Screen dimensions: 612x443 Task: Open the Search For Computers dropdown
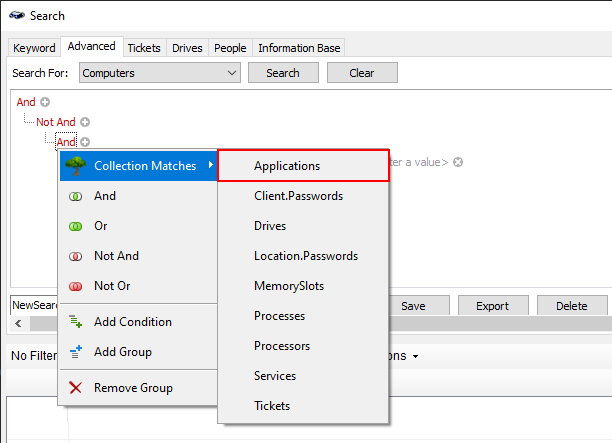[232, 73]
